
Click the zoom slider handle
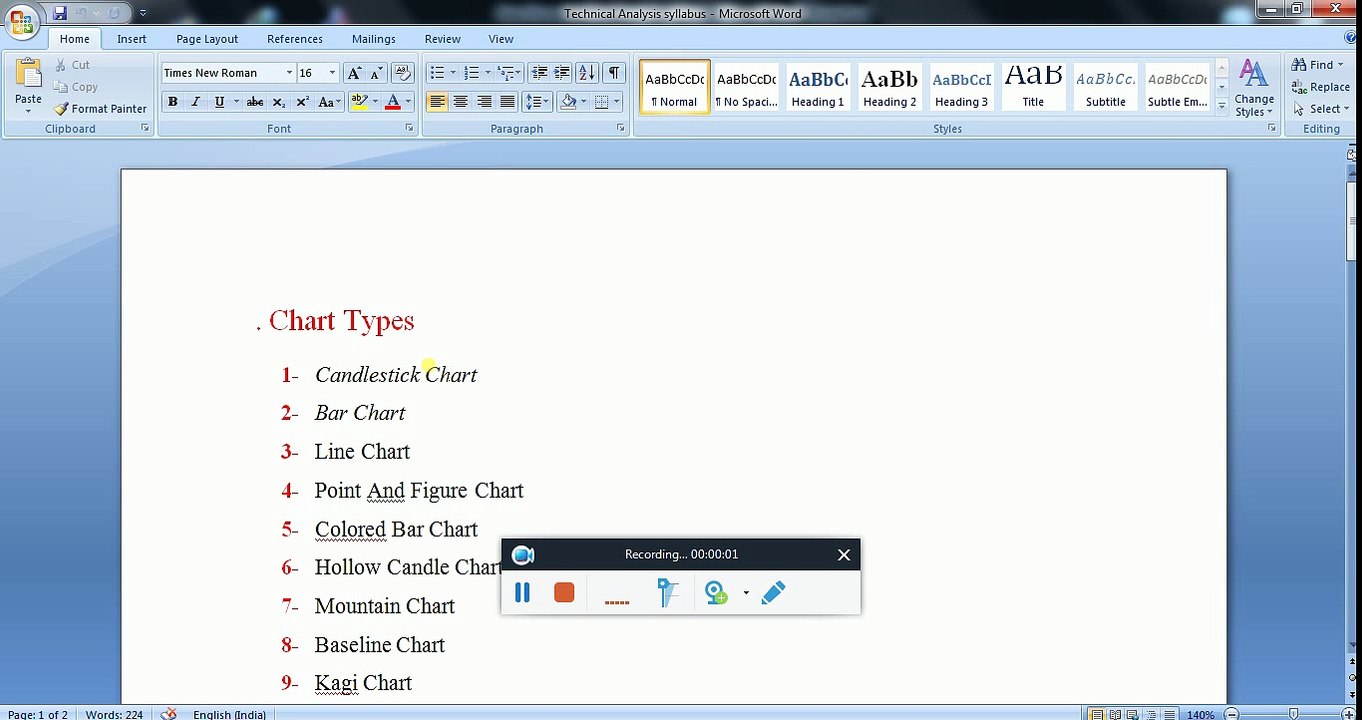[1293, 714]
